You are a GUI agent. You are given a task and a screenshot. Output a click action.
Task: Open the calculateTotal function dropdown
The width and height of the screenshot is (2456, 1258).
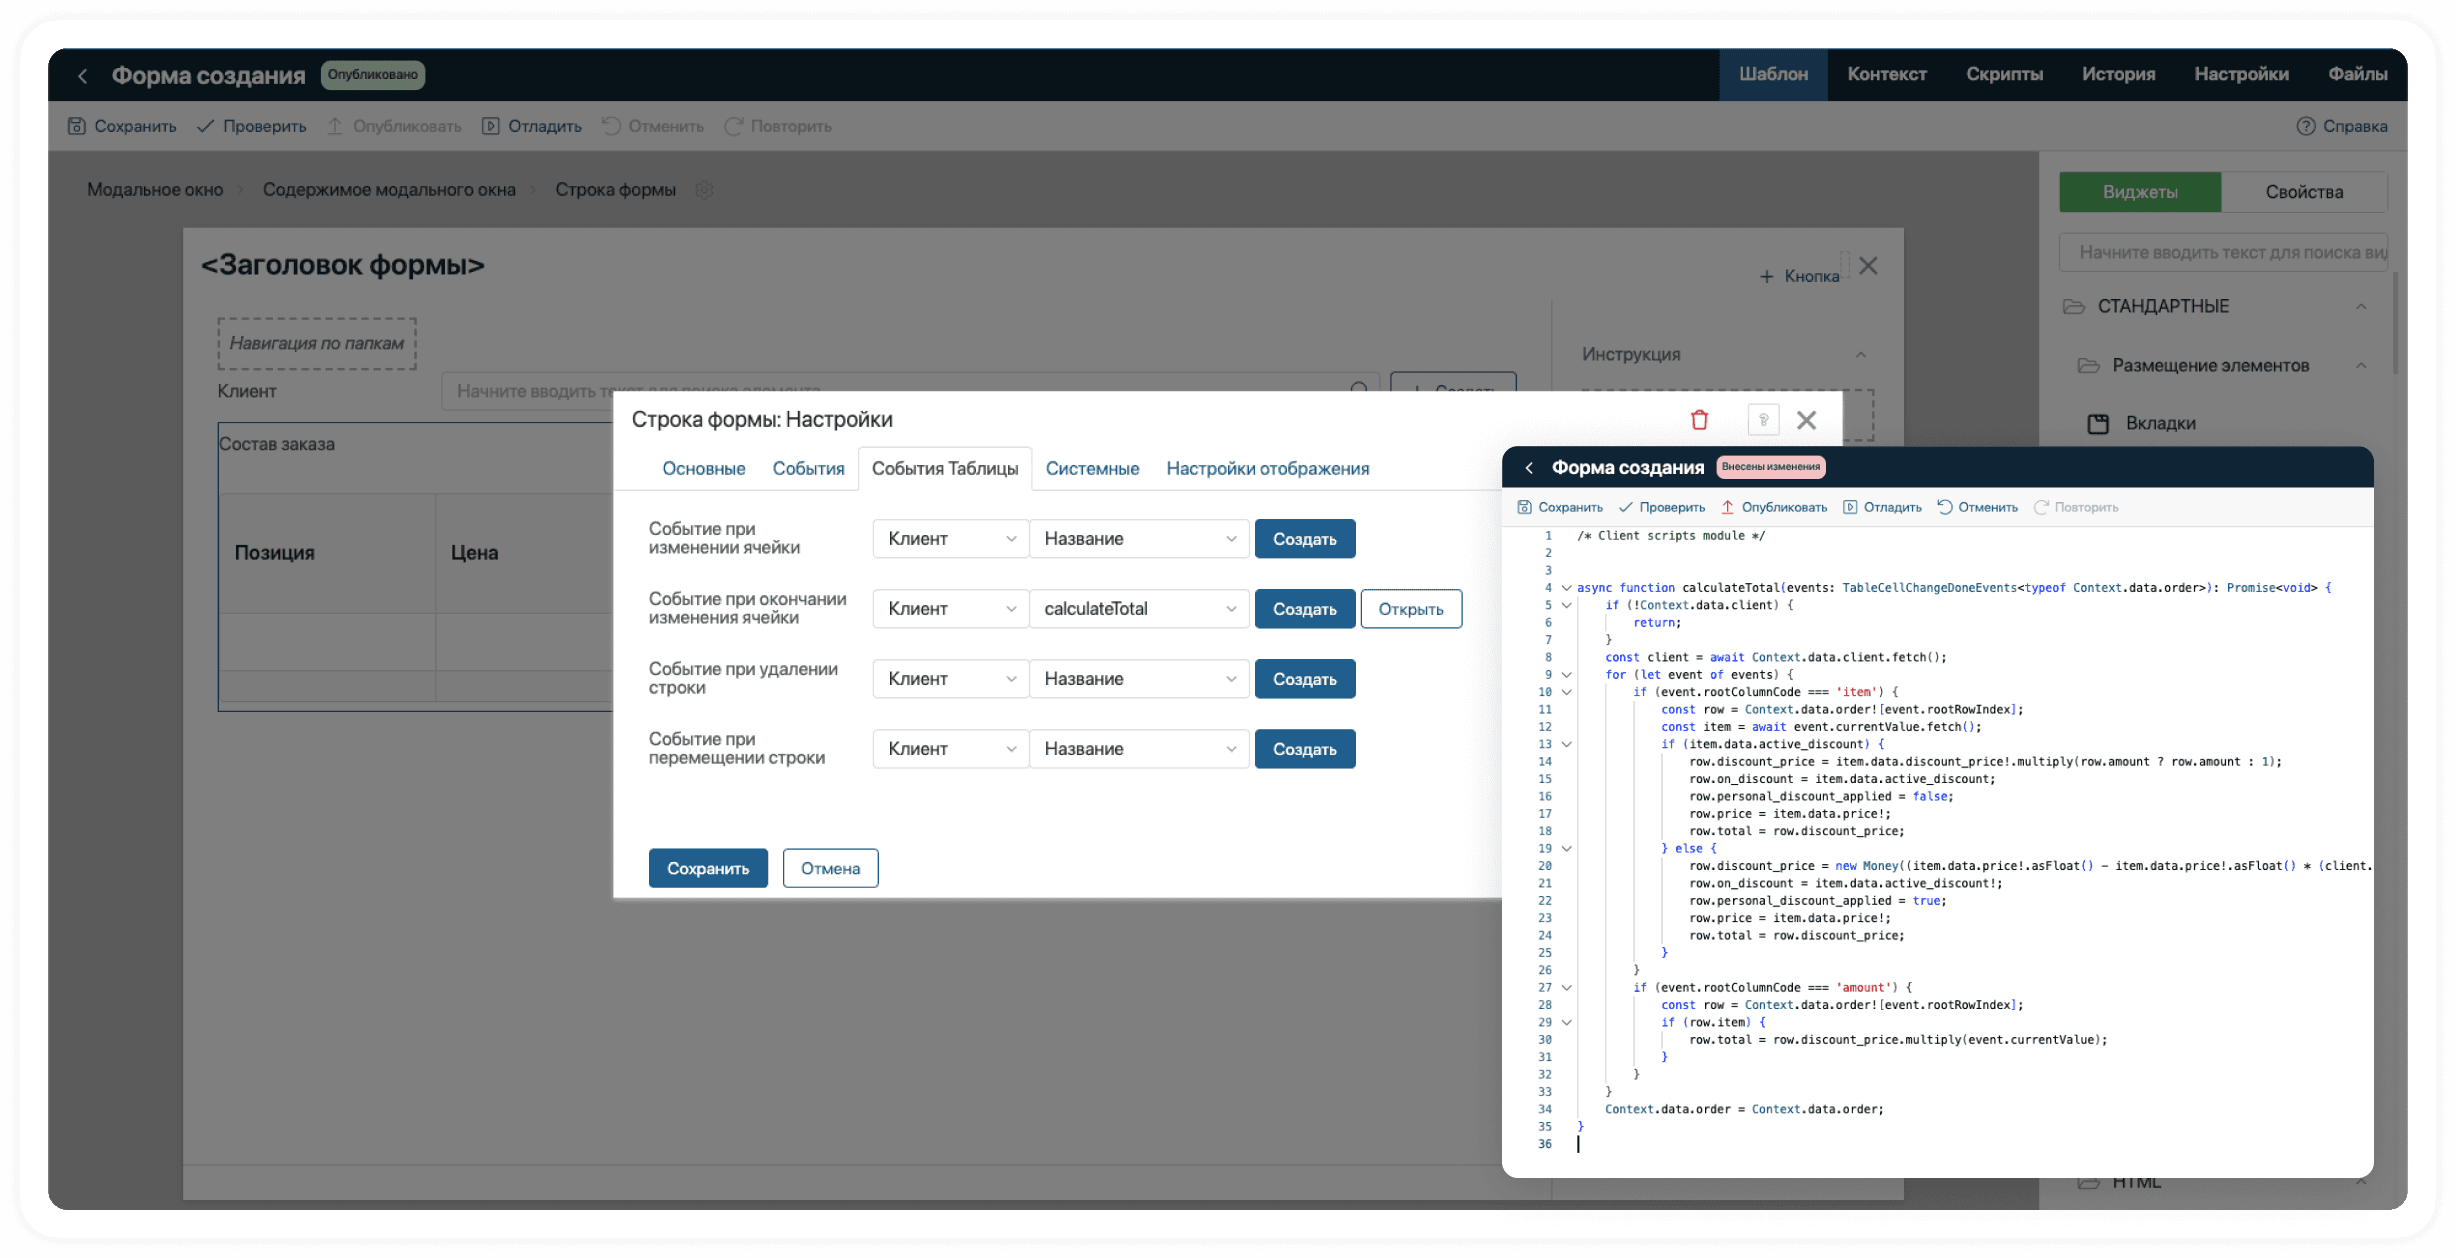point(1139,609)
